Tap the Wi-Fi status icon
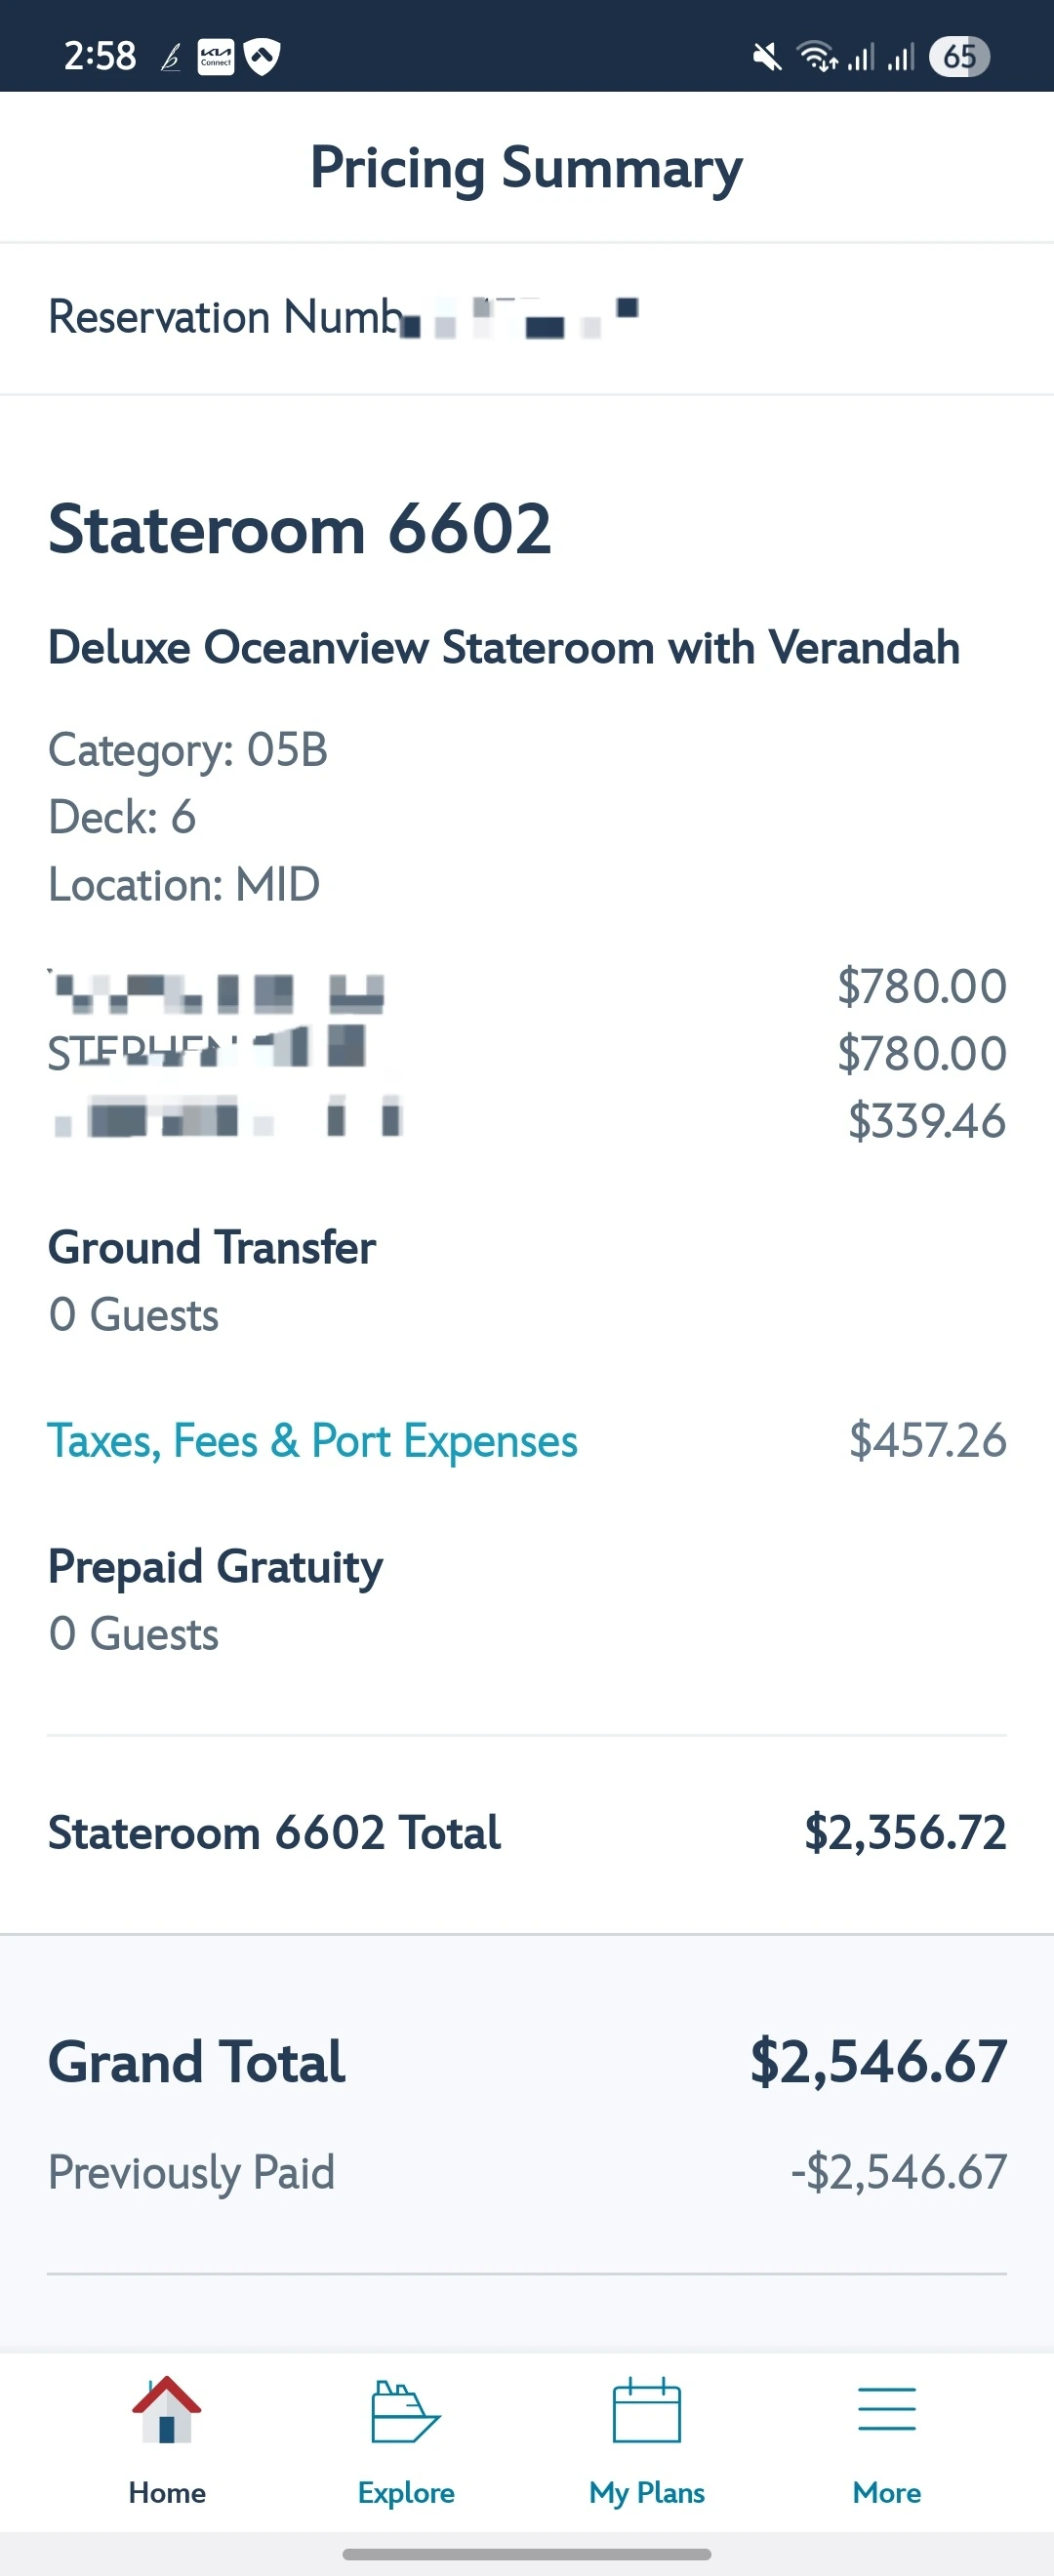This screenshot has width=1054, height=2576. (x=816, y=57)
